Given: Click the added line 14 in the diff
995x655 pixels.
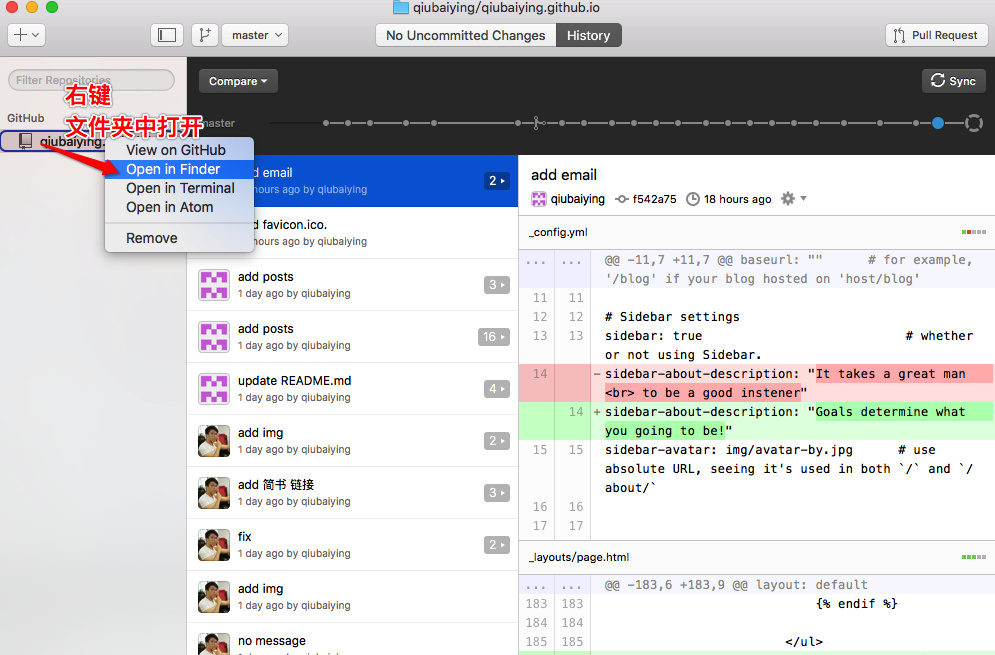Looking at the screenshot, I should click(x=756, y=421).
